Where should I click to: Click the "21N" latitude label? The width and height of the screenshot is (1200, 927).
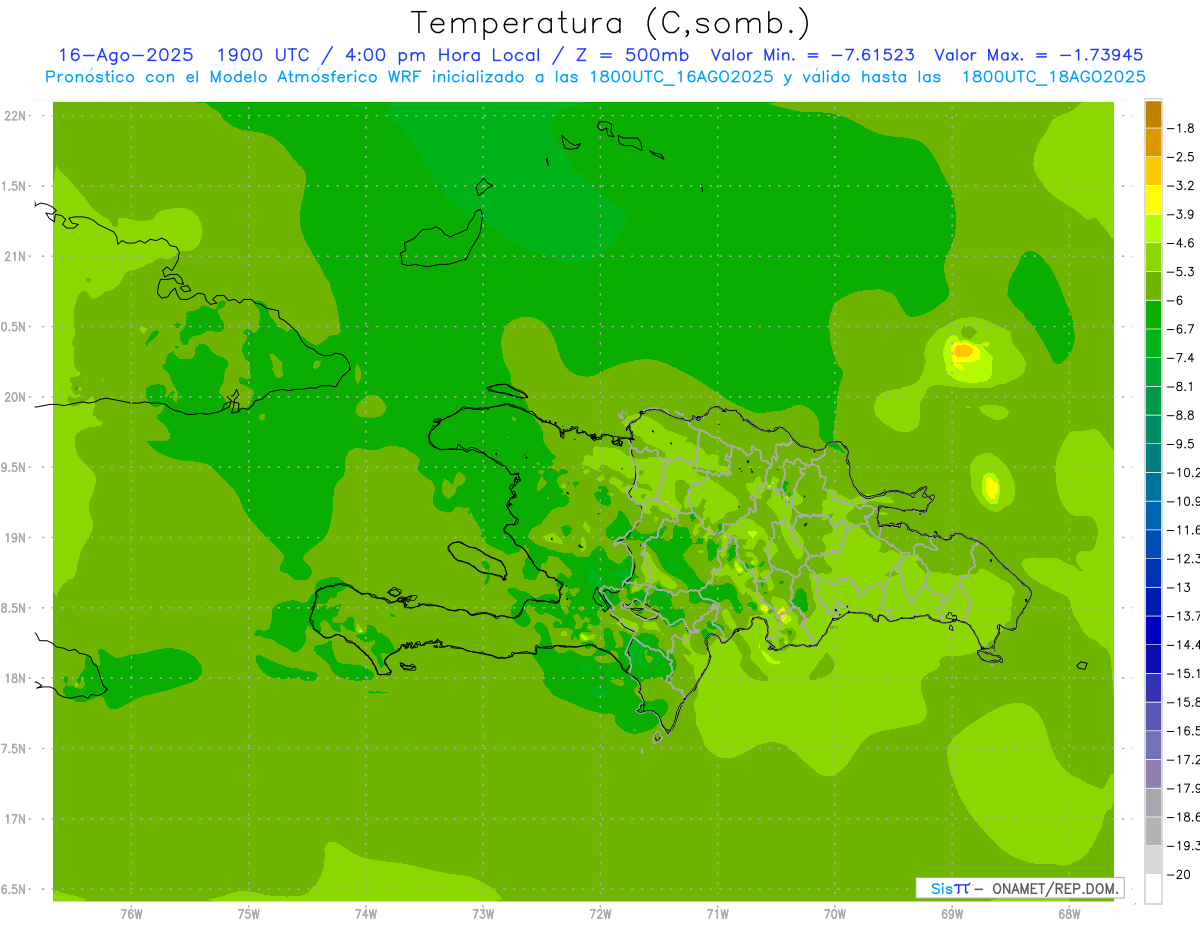14,256
